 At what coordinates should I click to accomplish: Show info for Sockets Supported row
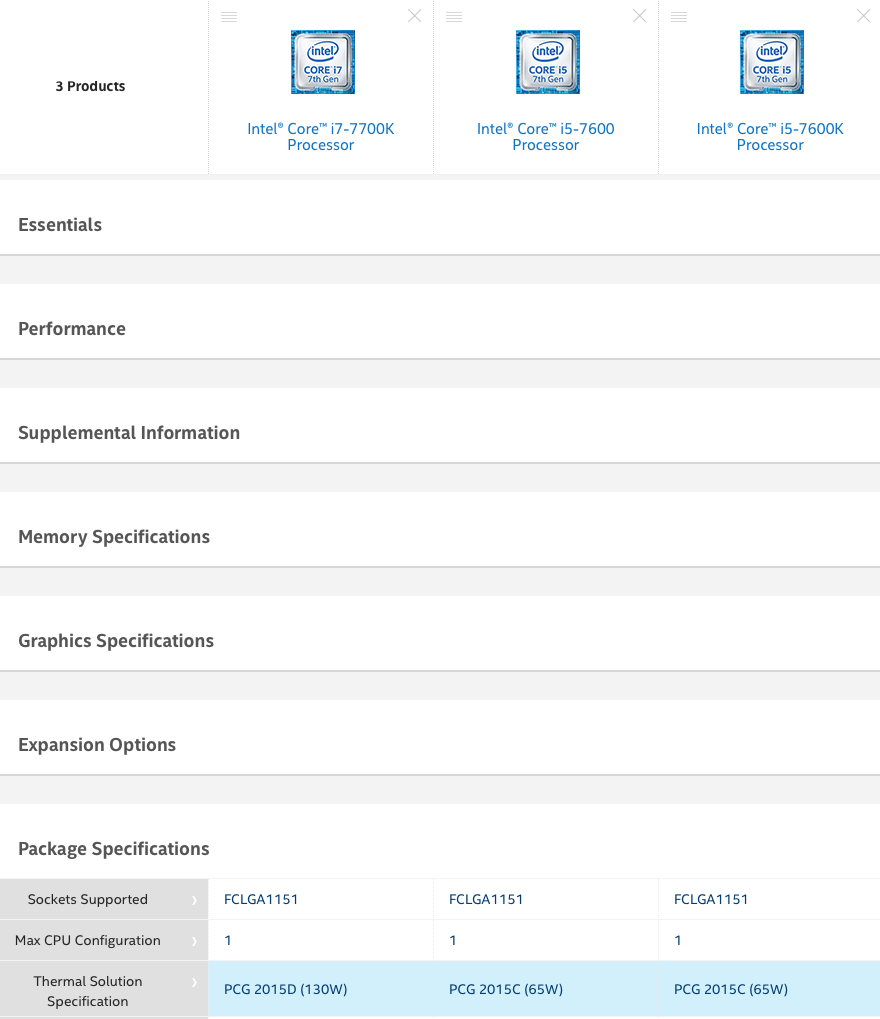(194, 900)
